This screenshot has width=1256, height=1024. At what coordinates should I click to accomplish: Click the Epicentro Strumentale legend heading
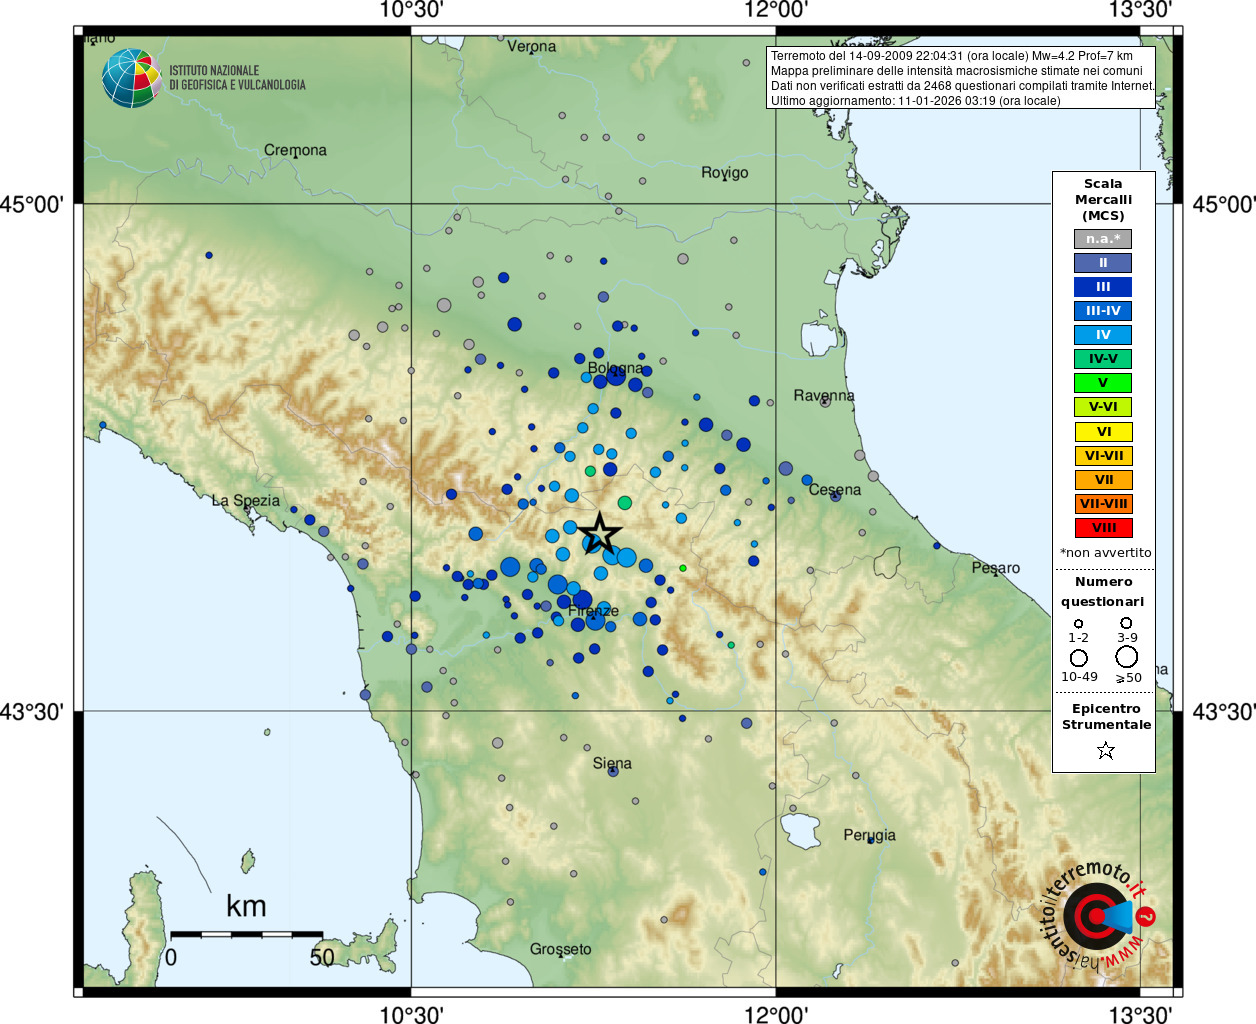(1106, 716)
